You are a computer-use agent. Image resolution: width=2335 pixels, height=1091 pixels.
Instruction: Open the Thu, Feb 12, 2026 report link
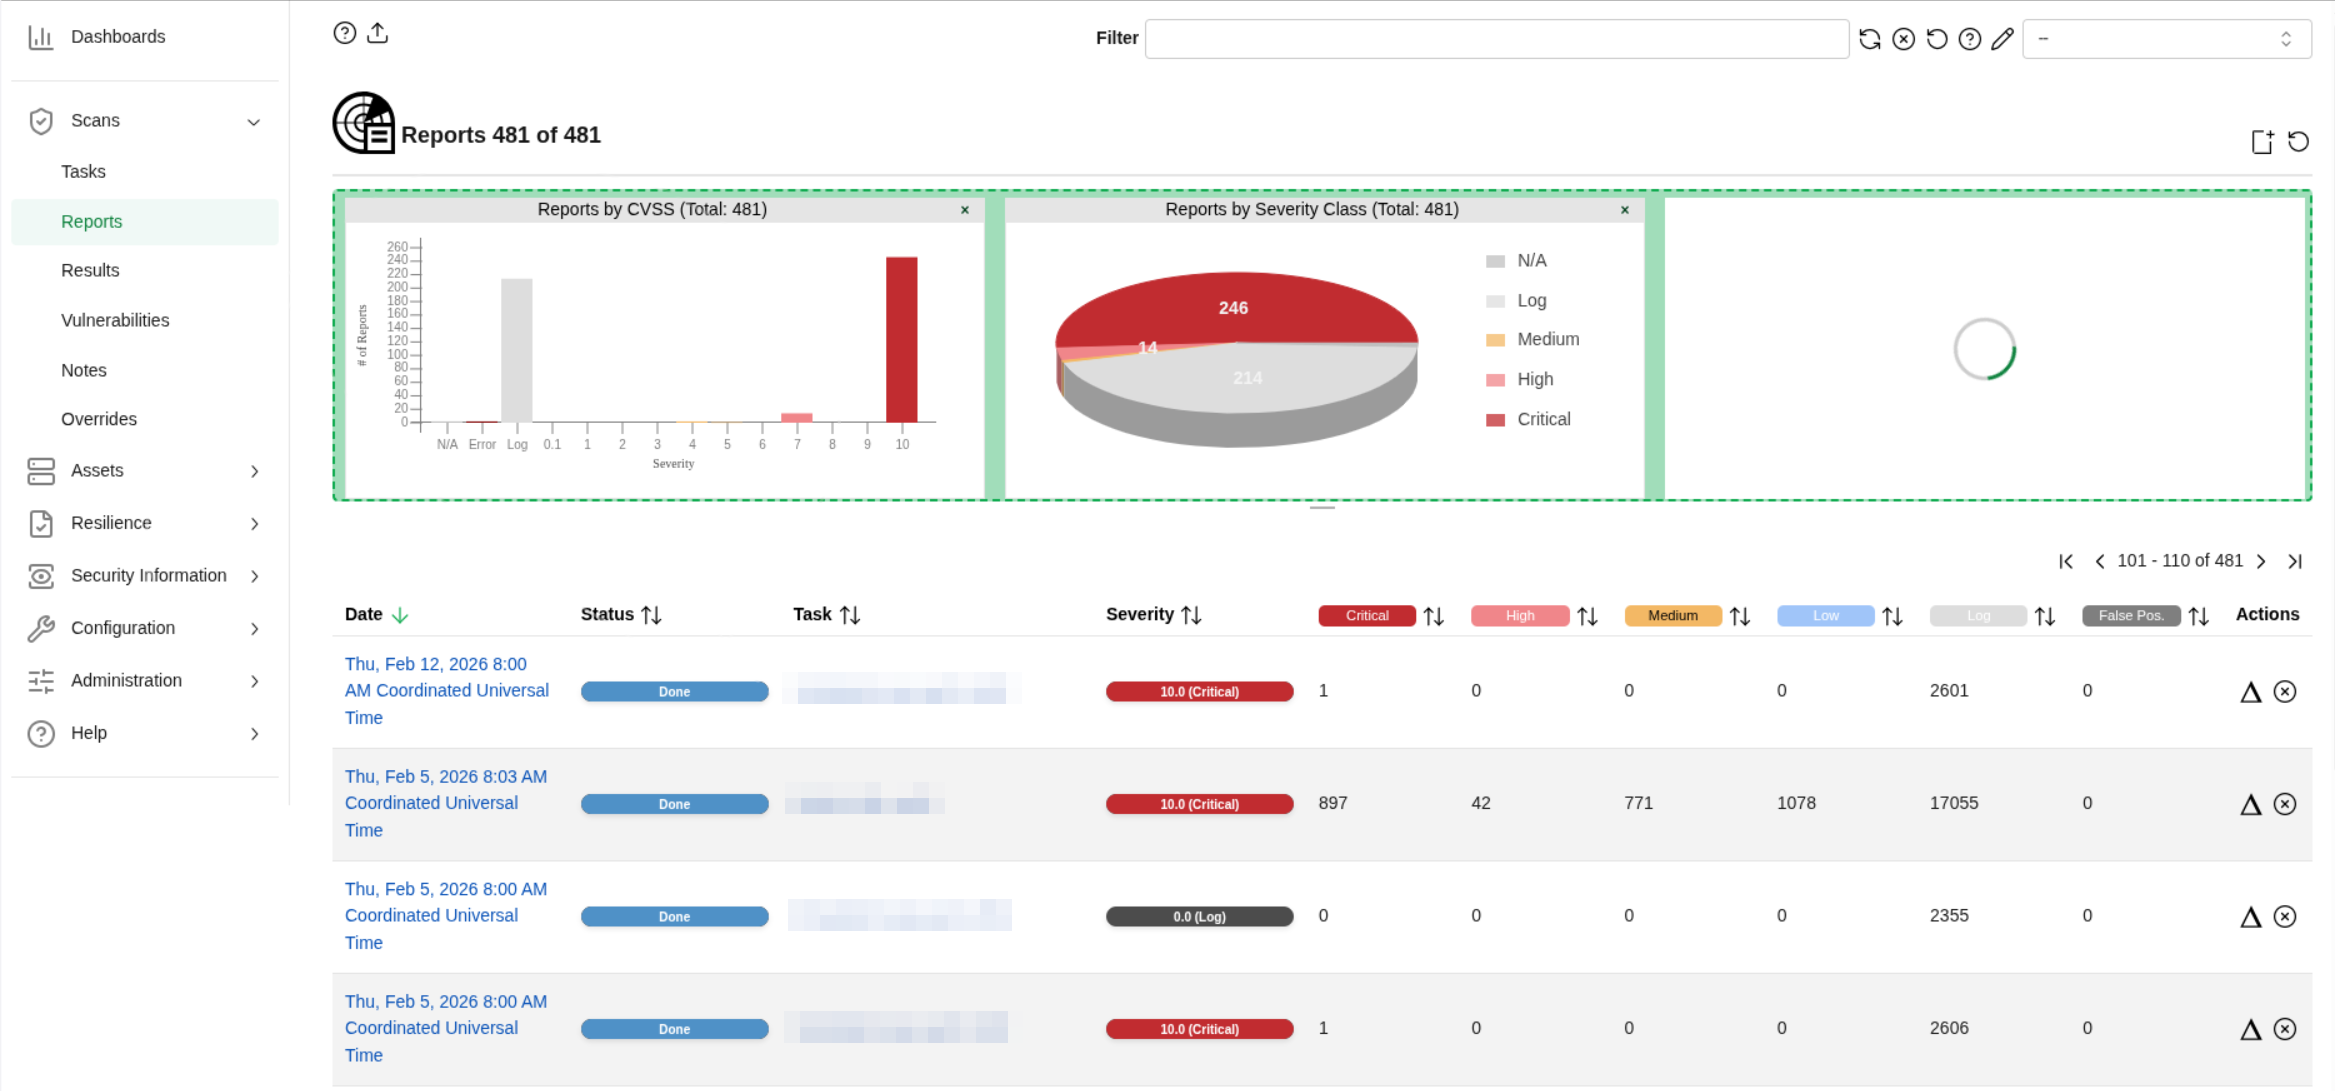coord(447,691)
